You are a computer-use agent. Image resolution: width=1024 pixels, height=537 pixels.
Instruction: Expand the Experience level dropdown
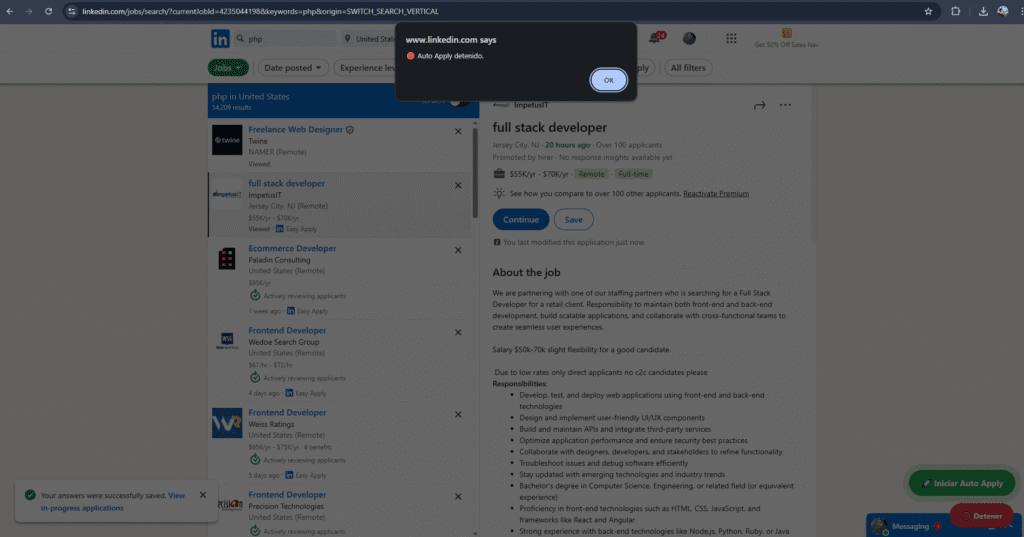pos(368,68)
